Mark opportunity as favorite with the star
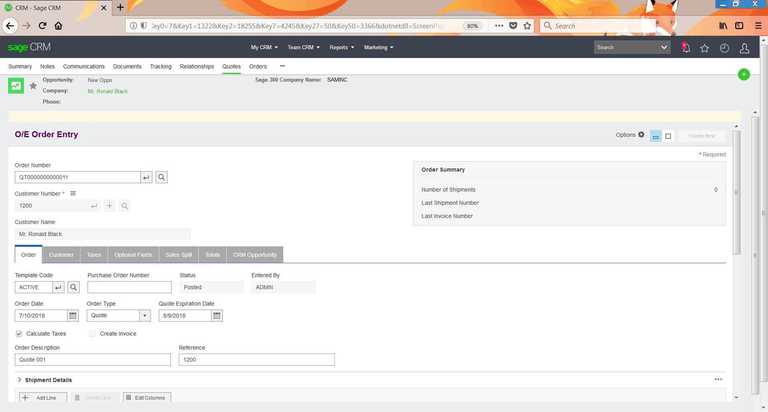Image resolution: width=768 pixels, height=412 pixels. (x=33, y=86)
